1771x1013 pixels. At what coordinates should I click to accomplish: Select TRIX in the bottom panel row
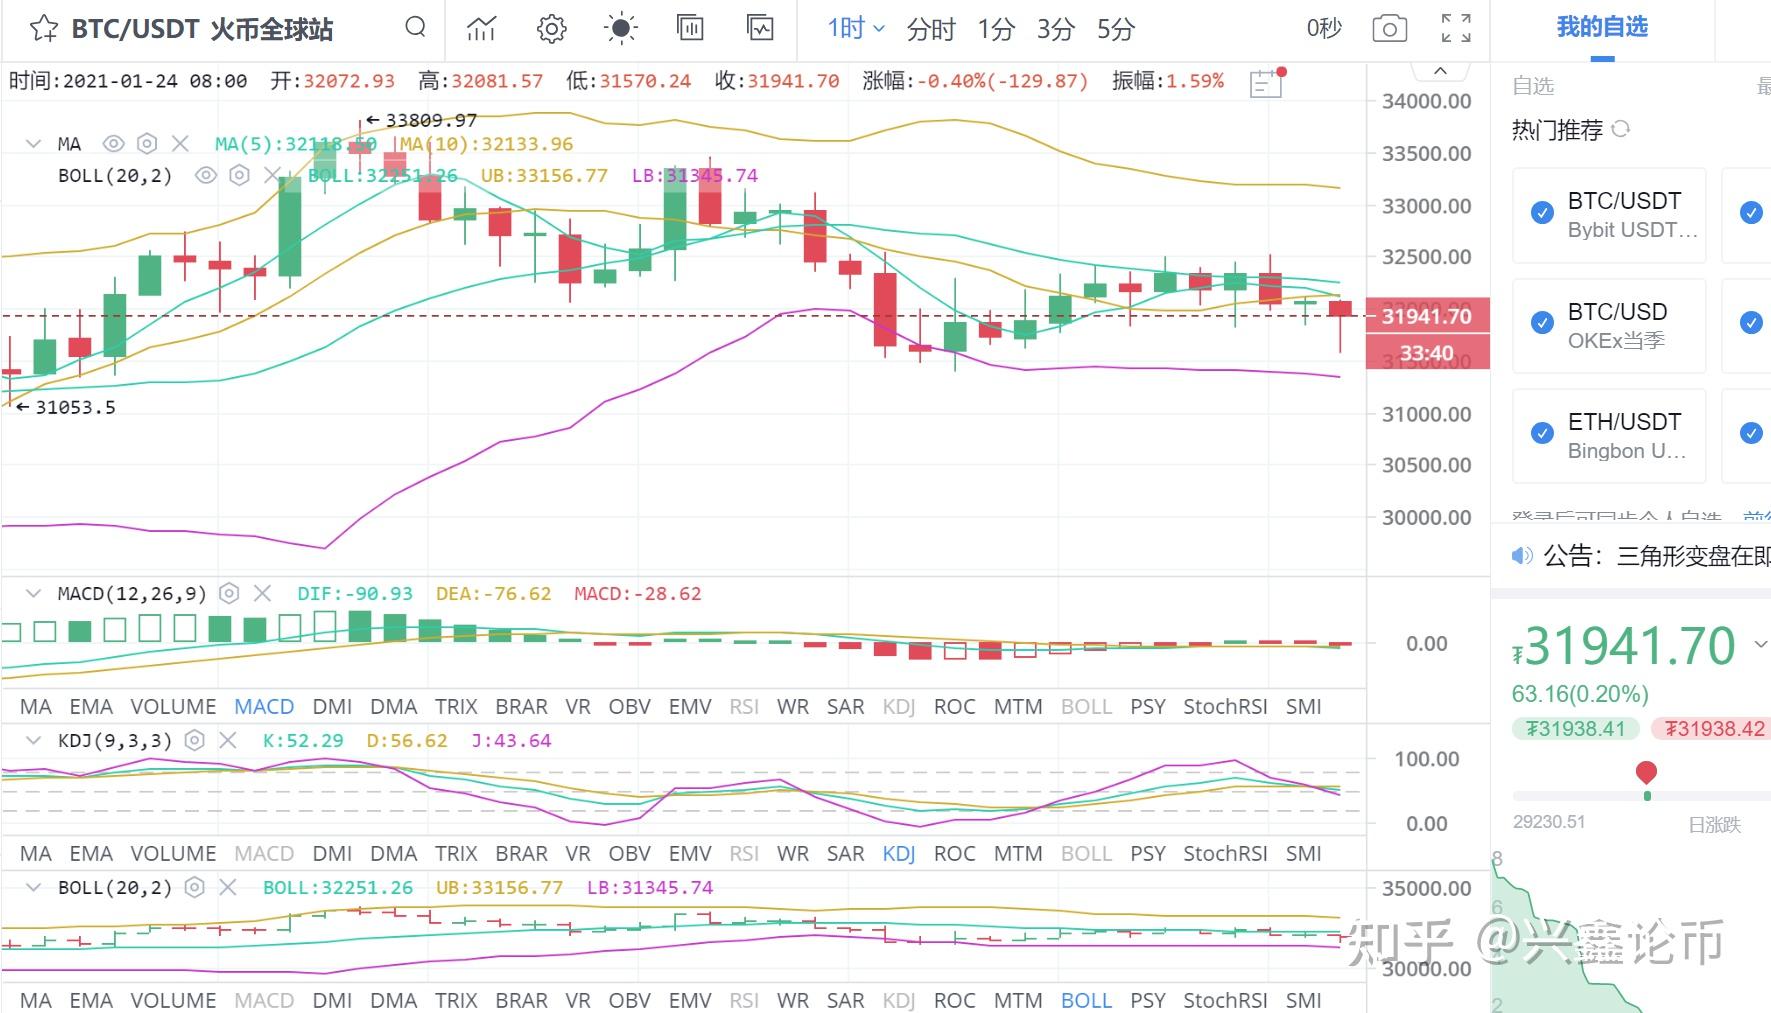tap(456, 1000)
